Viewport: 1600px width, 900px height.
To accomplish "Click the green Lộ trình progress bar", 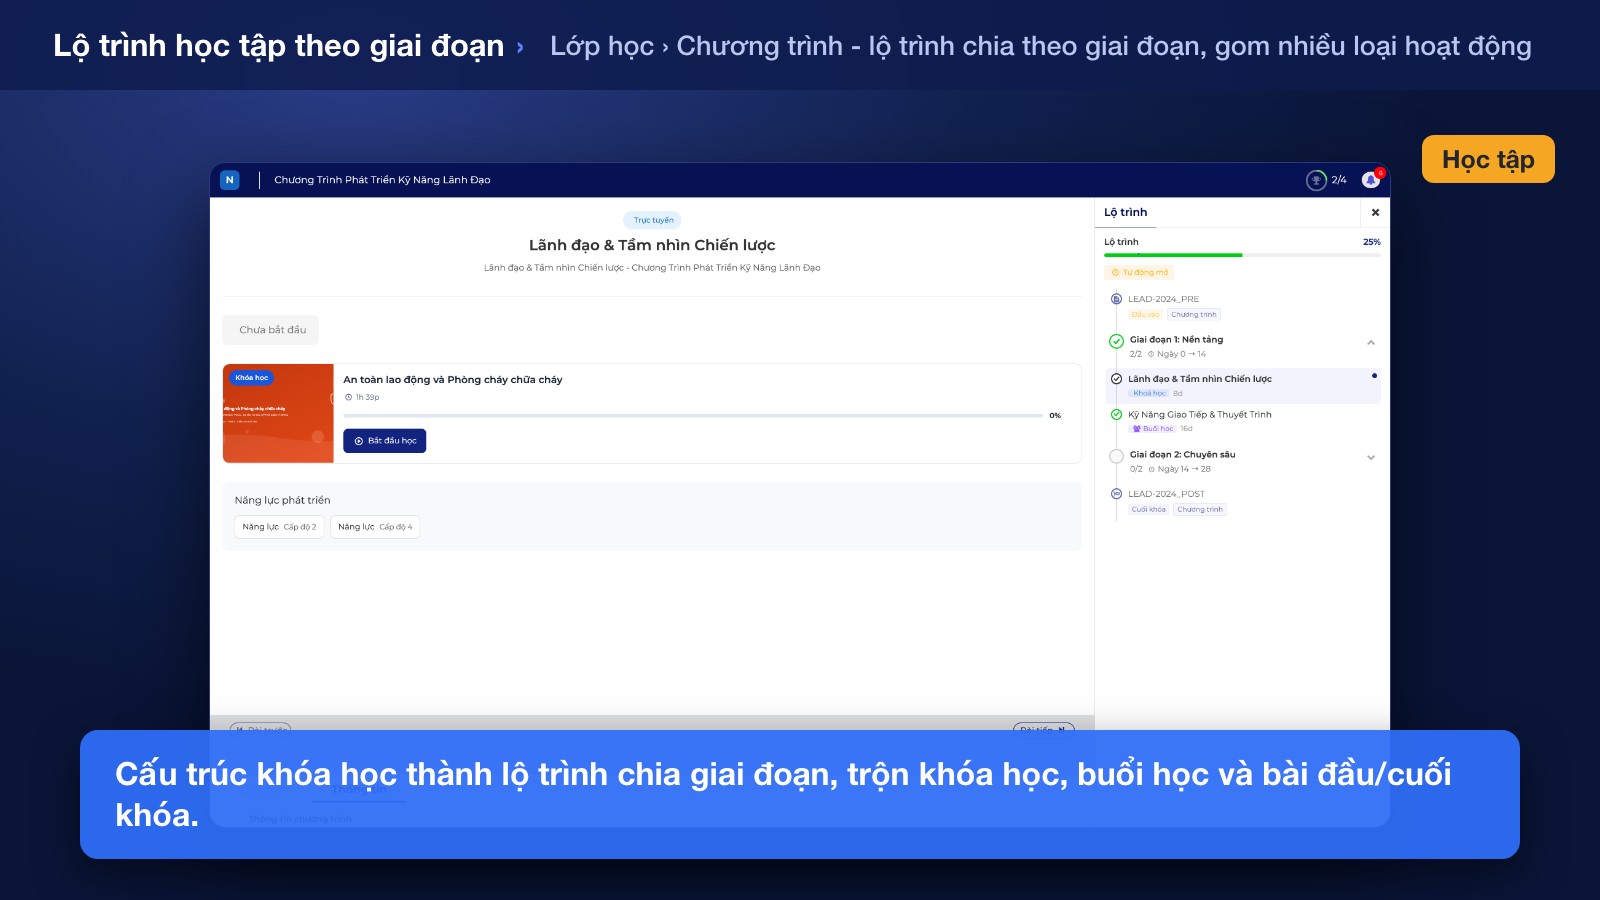I will click(1242, 255).
